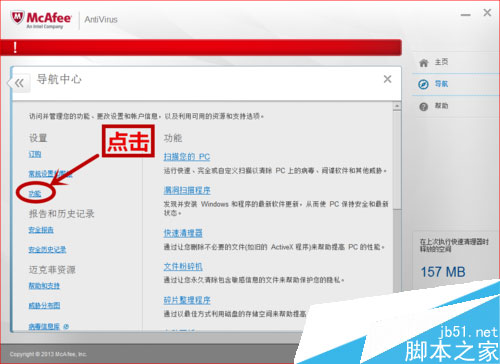Open the 主页 home icon in sidebar
The height and width of the screenshot is (364, 500).
(423, 63)
